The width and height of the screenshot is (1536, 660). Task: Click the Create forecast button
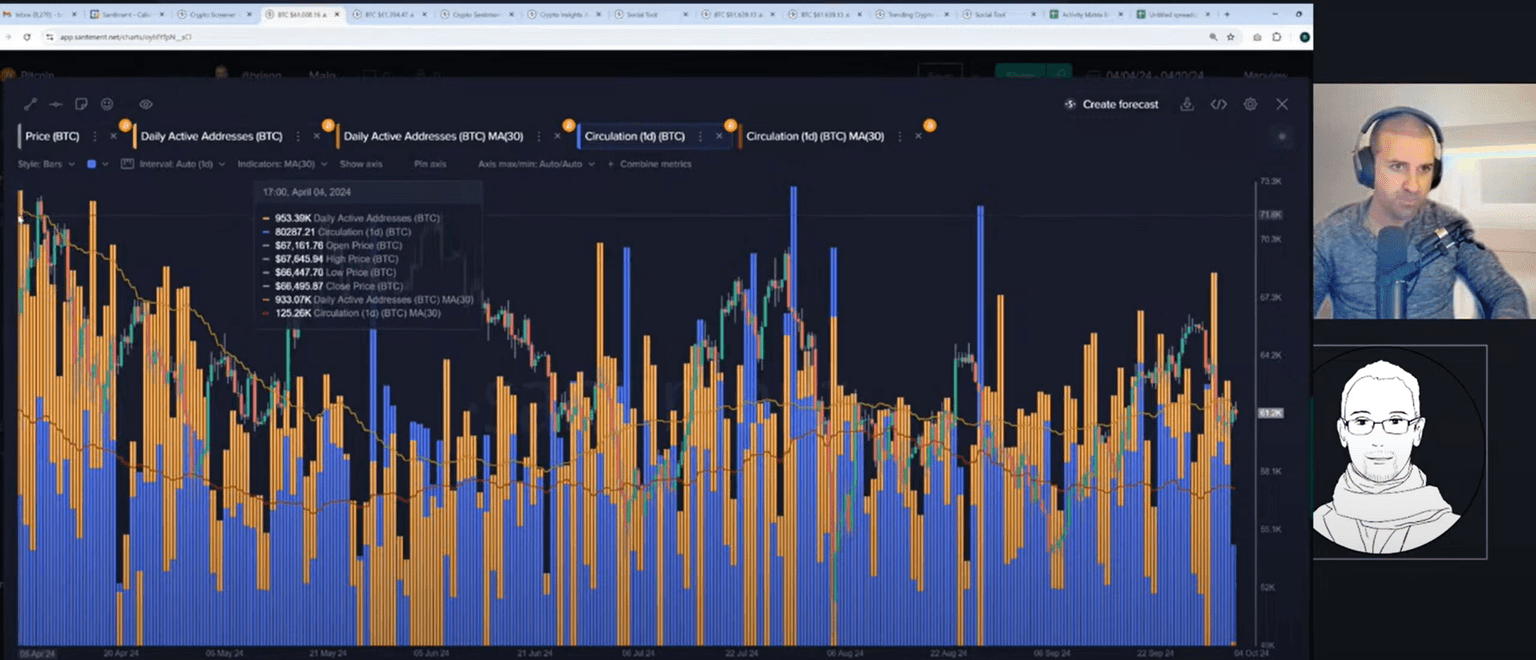[x=1112, y=104]
